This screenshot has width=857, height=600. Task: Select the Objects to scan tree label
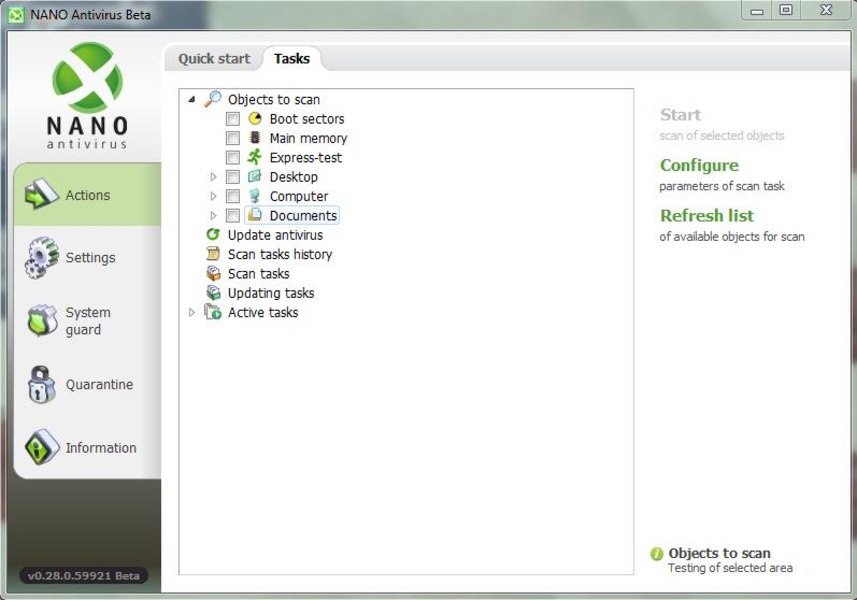[x=274, y=99]
